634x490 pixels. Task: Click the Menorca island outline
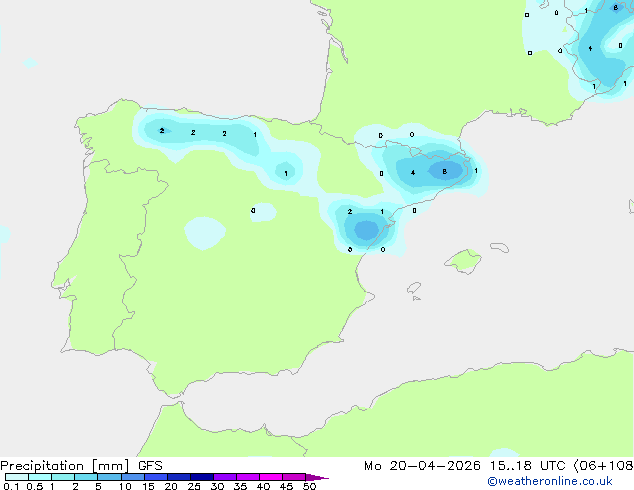pyautogui.click(x=499, y=247)
